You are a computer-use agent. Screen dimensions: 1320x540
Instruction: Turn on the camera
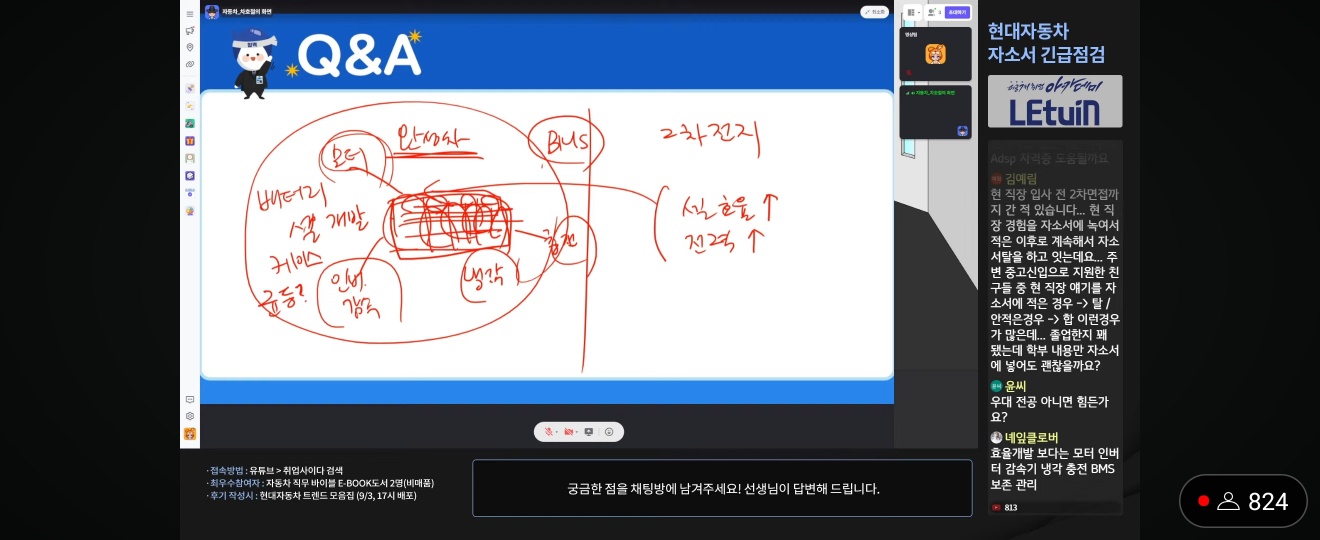tap(567, 432)
